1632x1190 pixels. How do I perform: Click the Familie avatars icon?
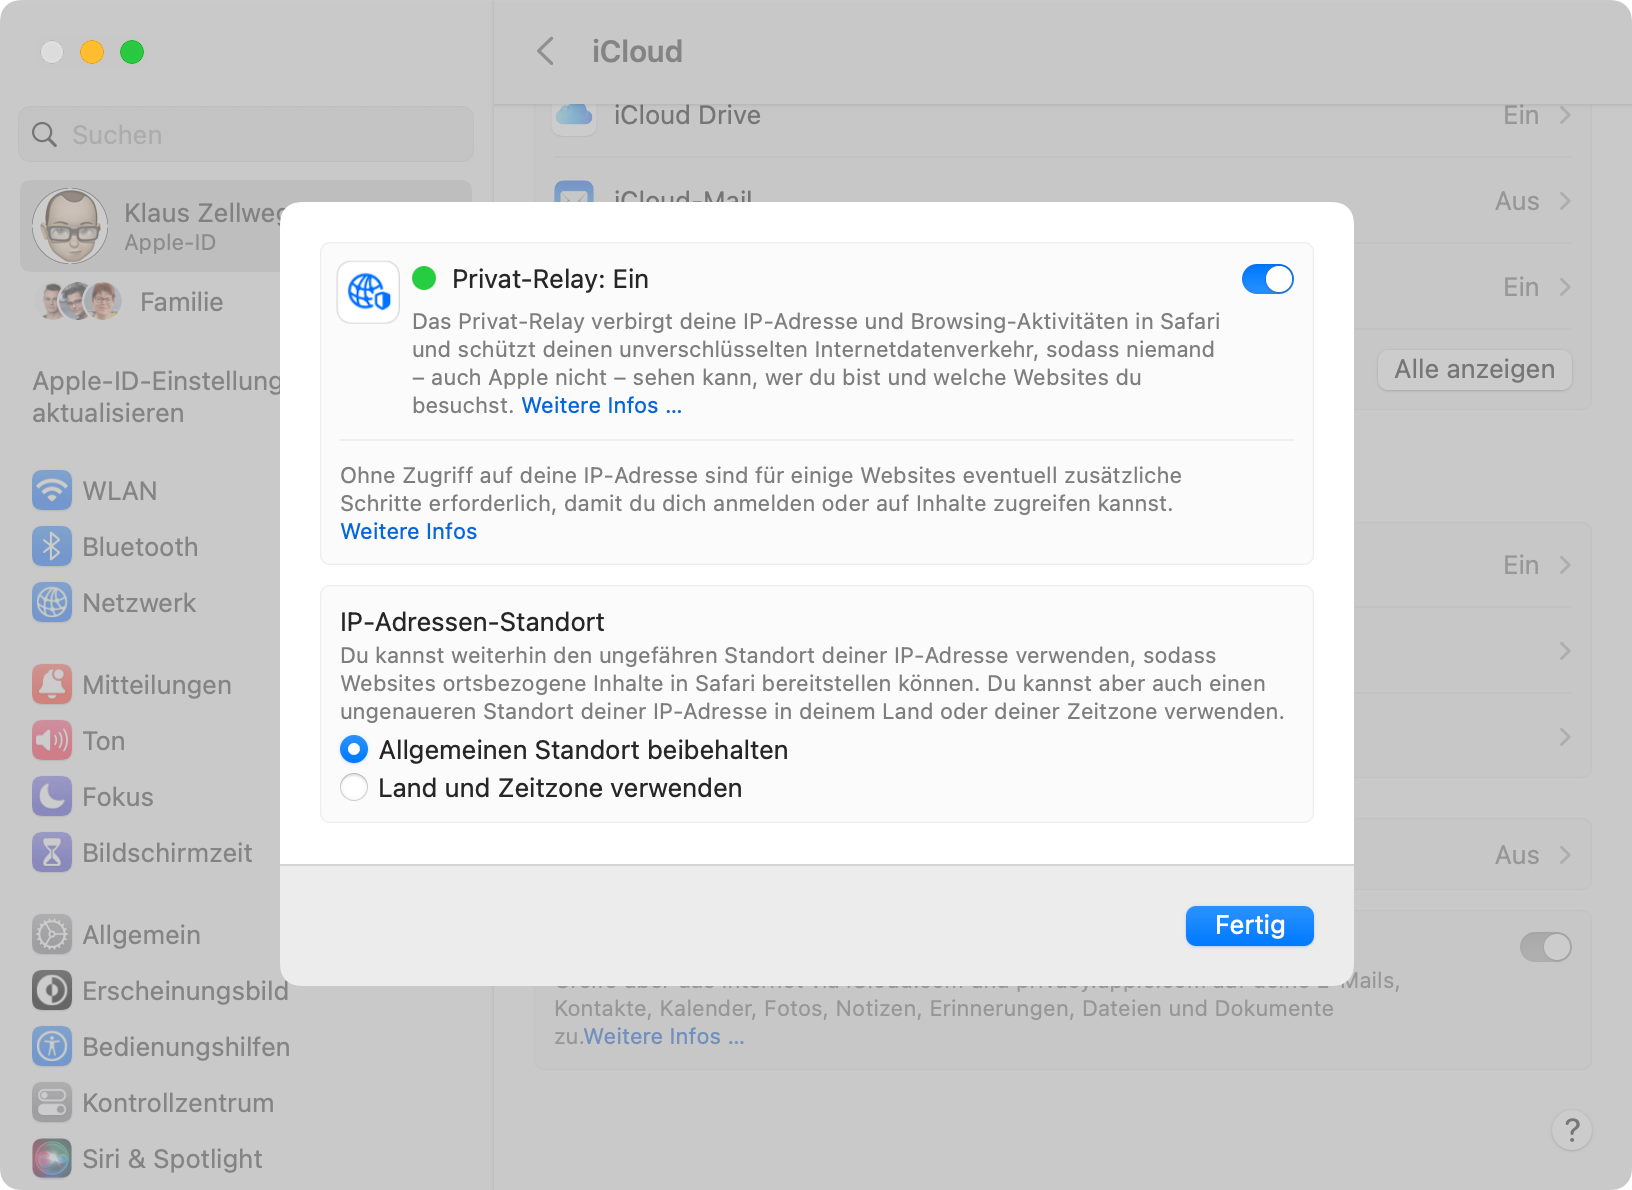pyautogui.click(x=80, y=301)
